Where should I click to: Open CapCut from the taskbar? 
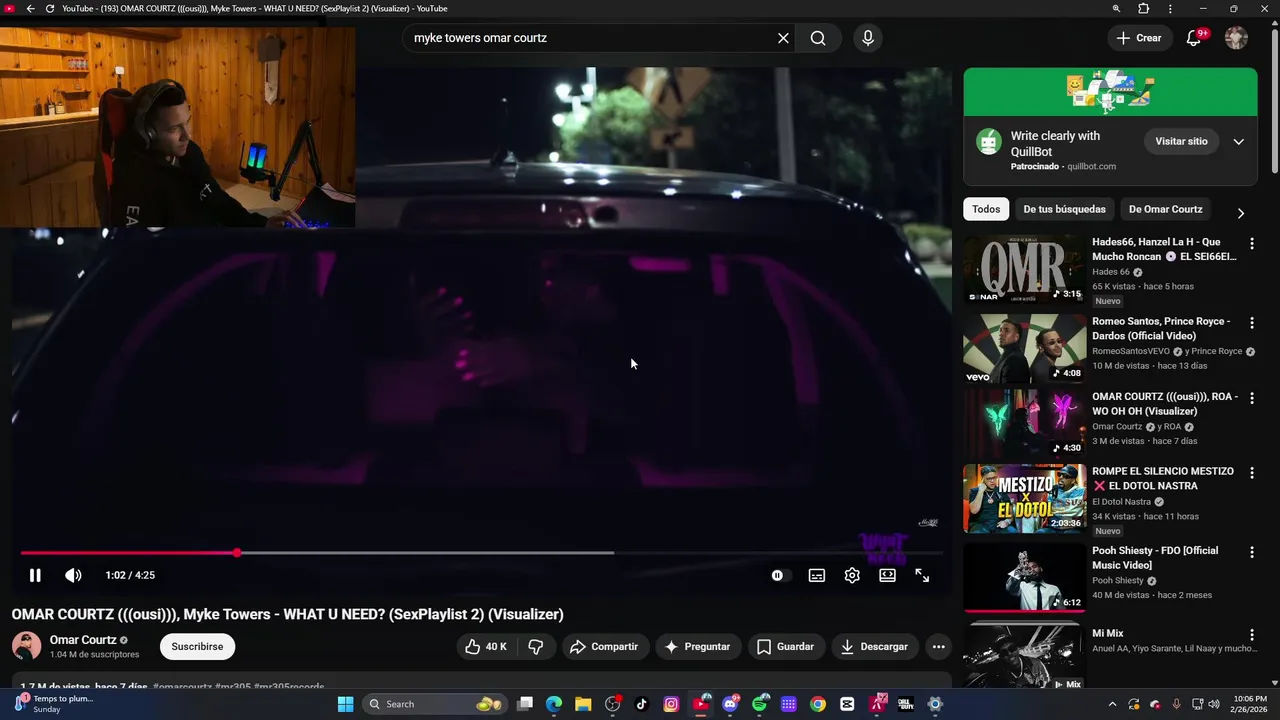[x=847, y=704]
